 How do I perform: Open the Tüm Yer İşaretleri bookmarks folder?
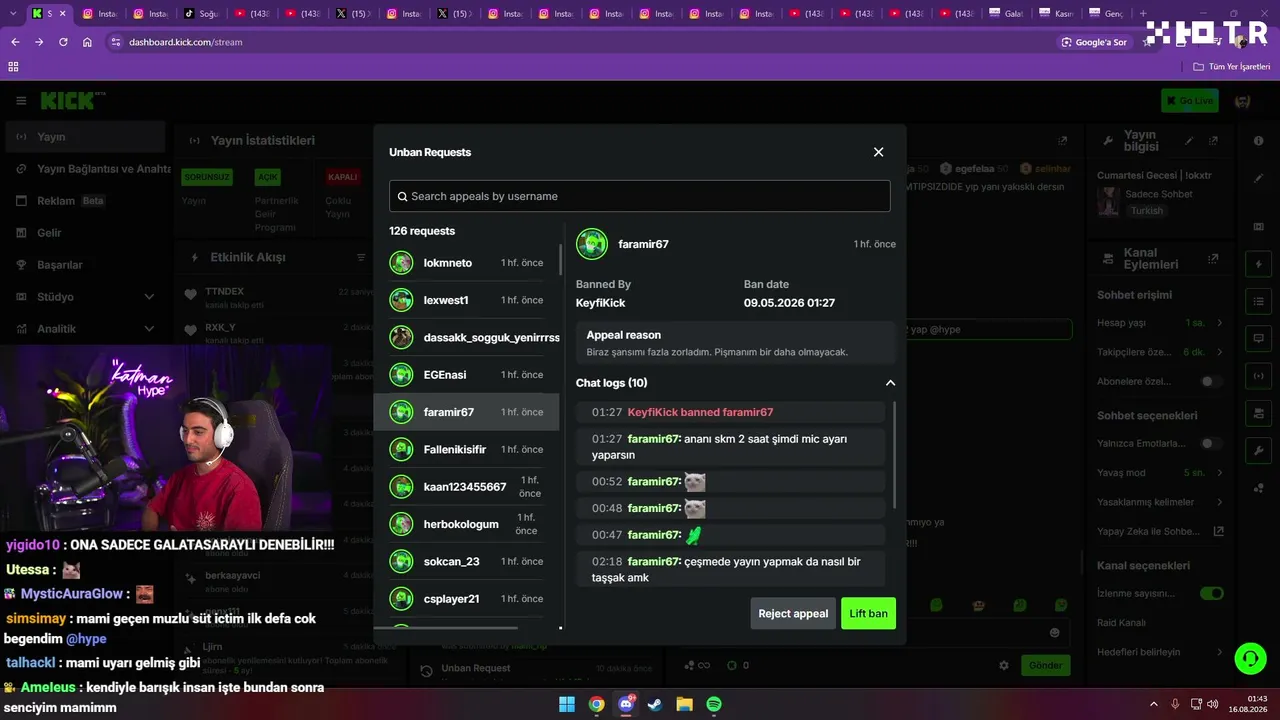1231,66
